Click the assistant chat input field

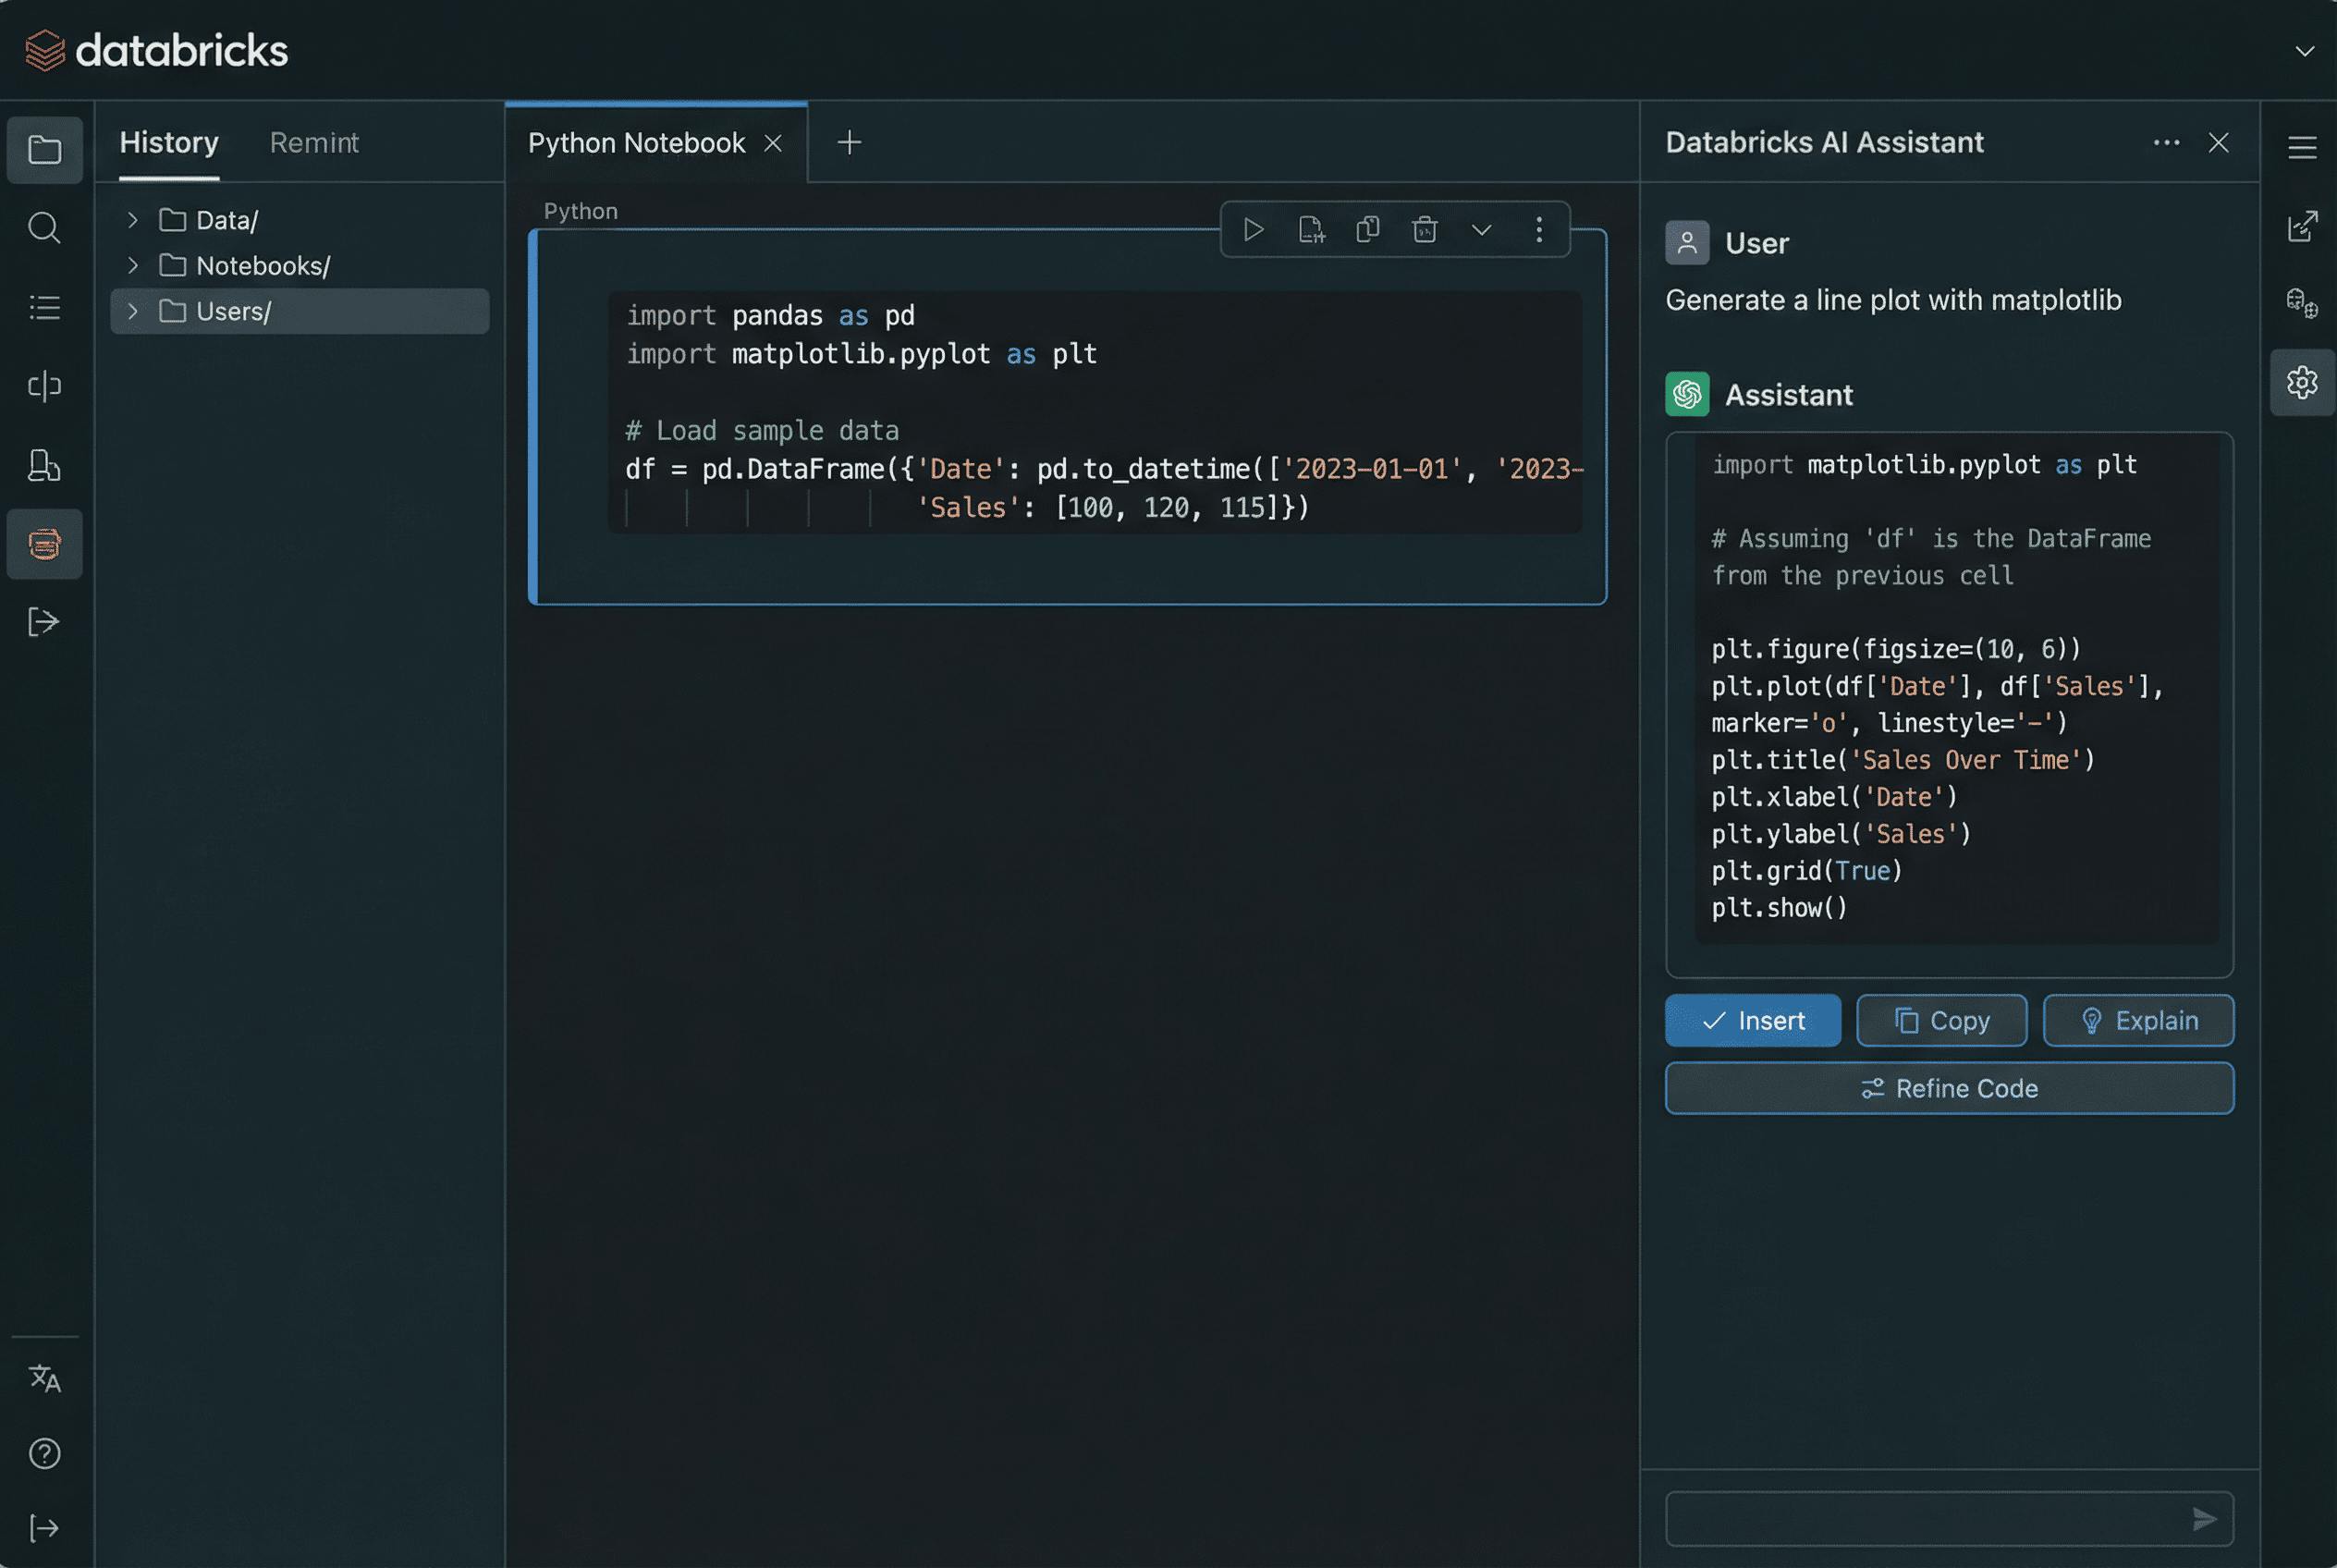pos(1920,1519)
